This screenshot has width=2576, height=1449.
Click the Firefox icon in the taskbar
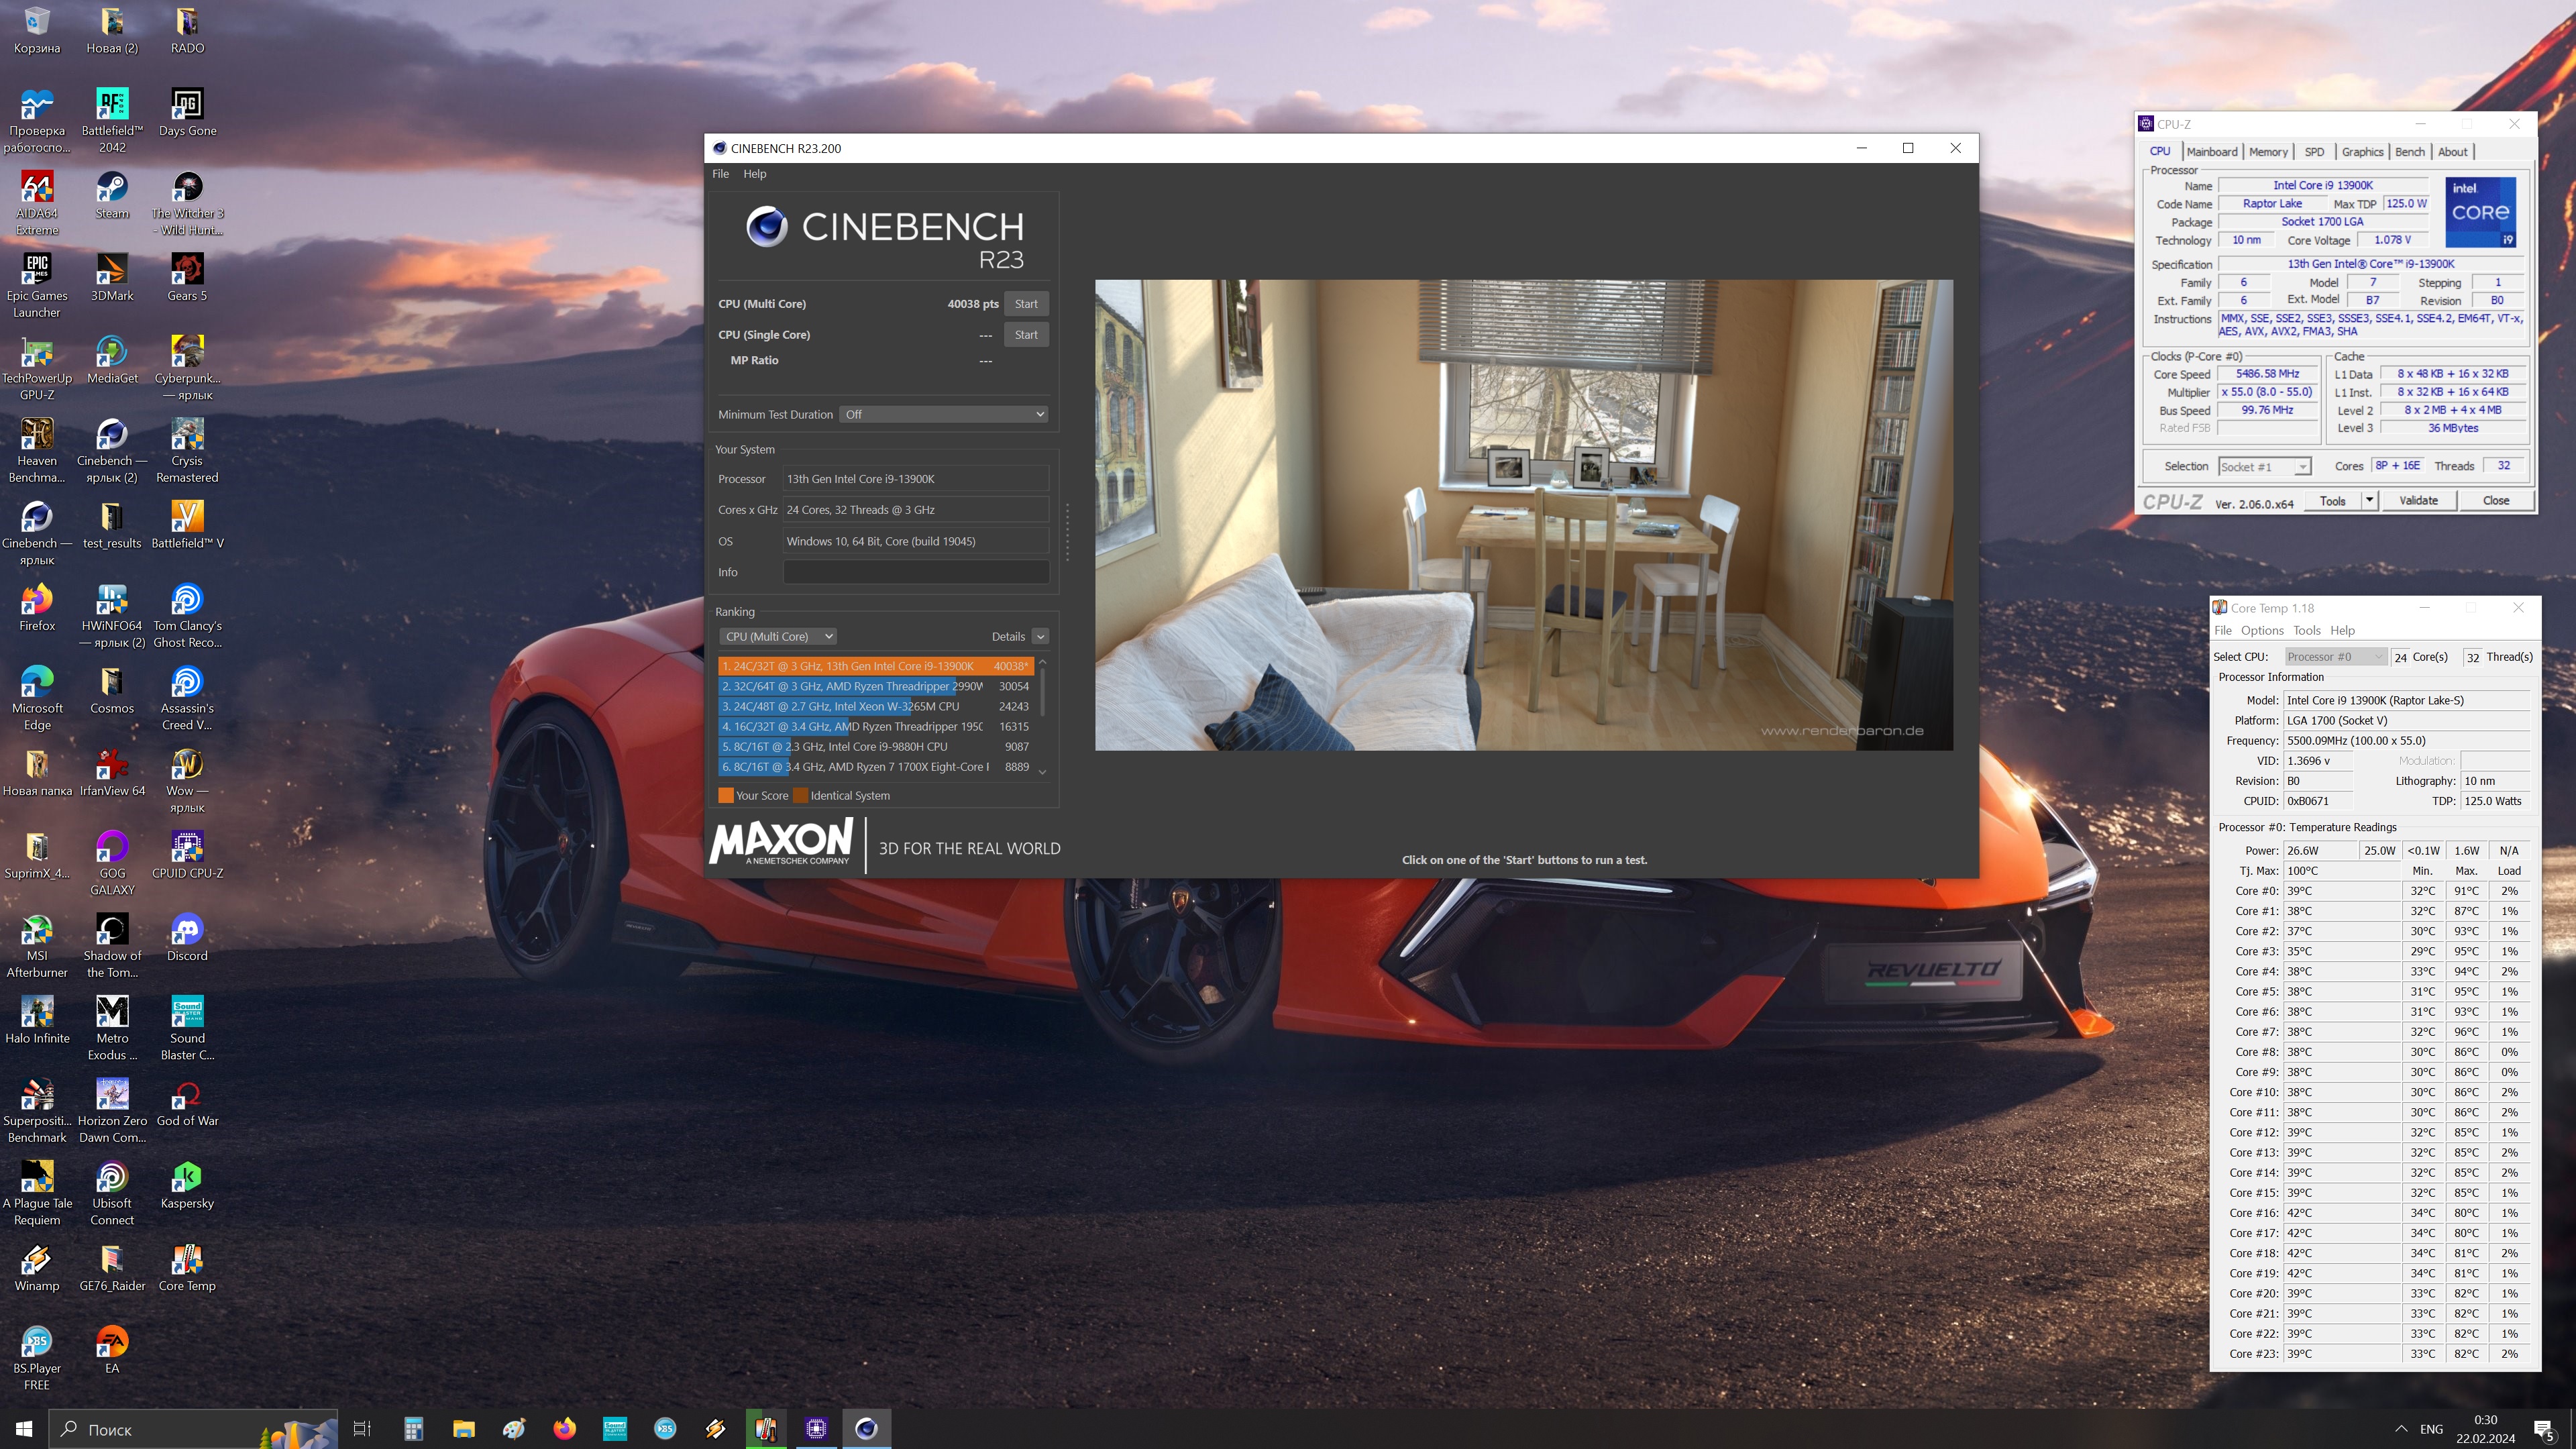tap(564, 1428)
